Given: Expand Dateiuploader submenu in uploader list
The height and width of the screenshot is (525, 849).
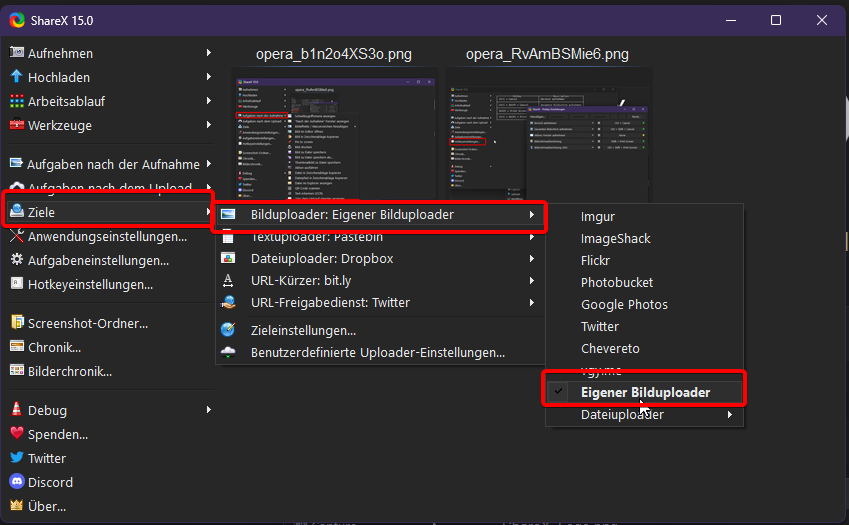Looking at the screenshot, I should [x=729, y=415].
